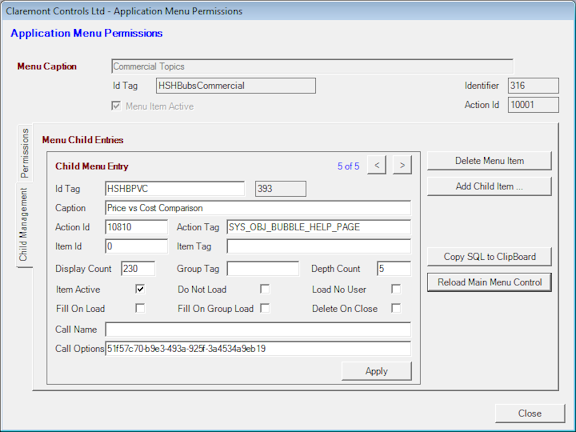Enable Fill On Group Load
Viewport: 576px width, 432px height.
click(x=264, y=308)
